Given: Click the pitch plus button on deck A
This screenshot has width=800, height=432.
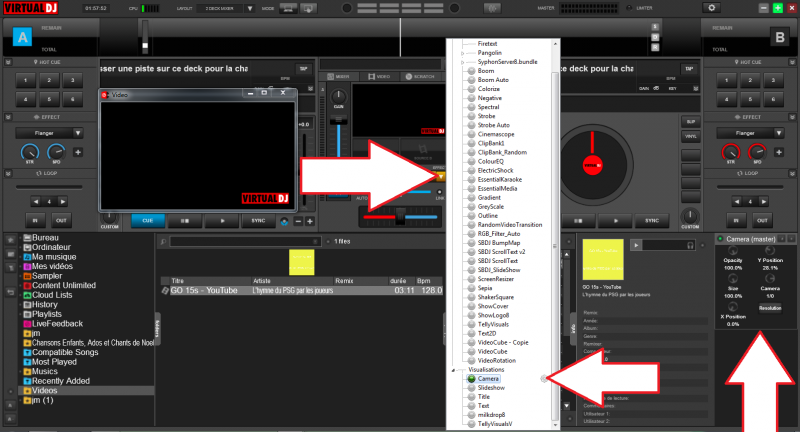Looking at the screenshot, I should pyautogui.click(x=310, y=221).
